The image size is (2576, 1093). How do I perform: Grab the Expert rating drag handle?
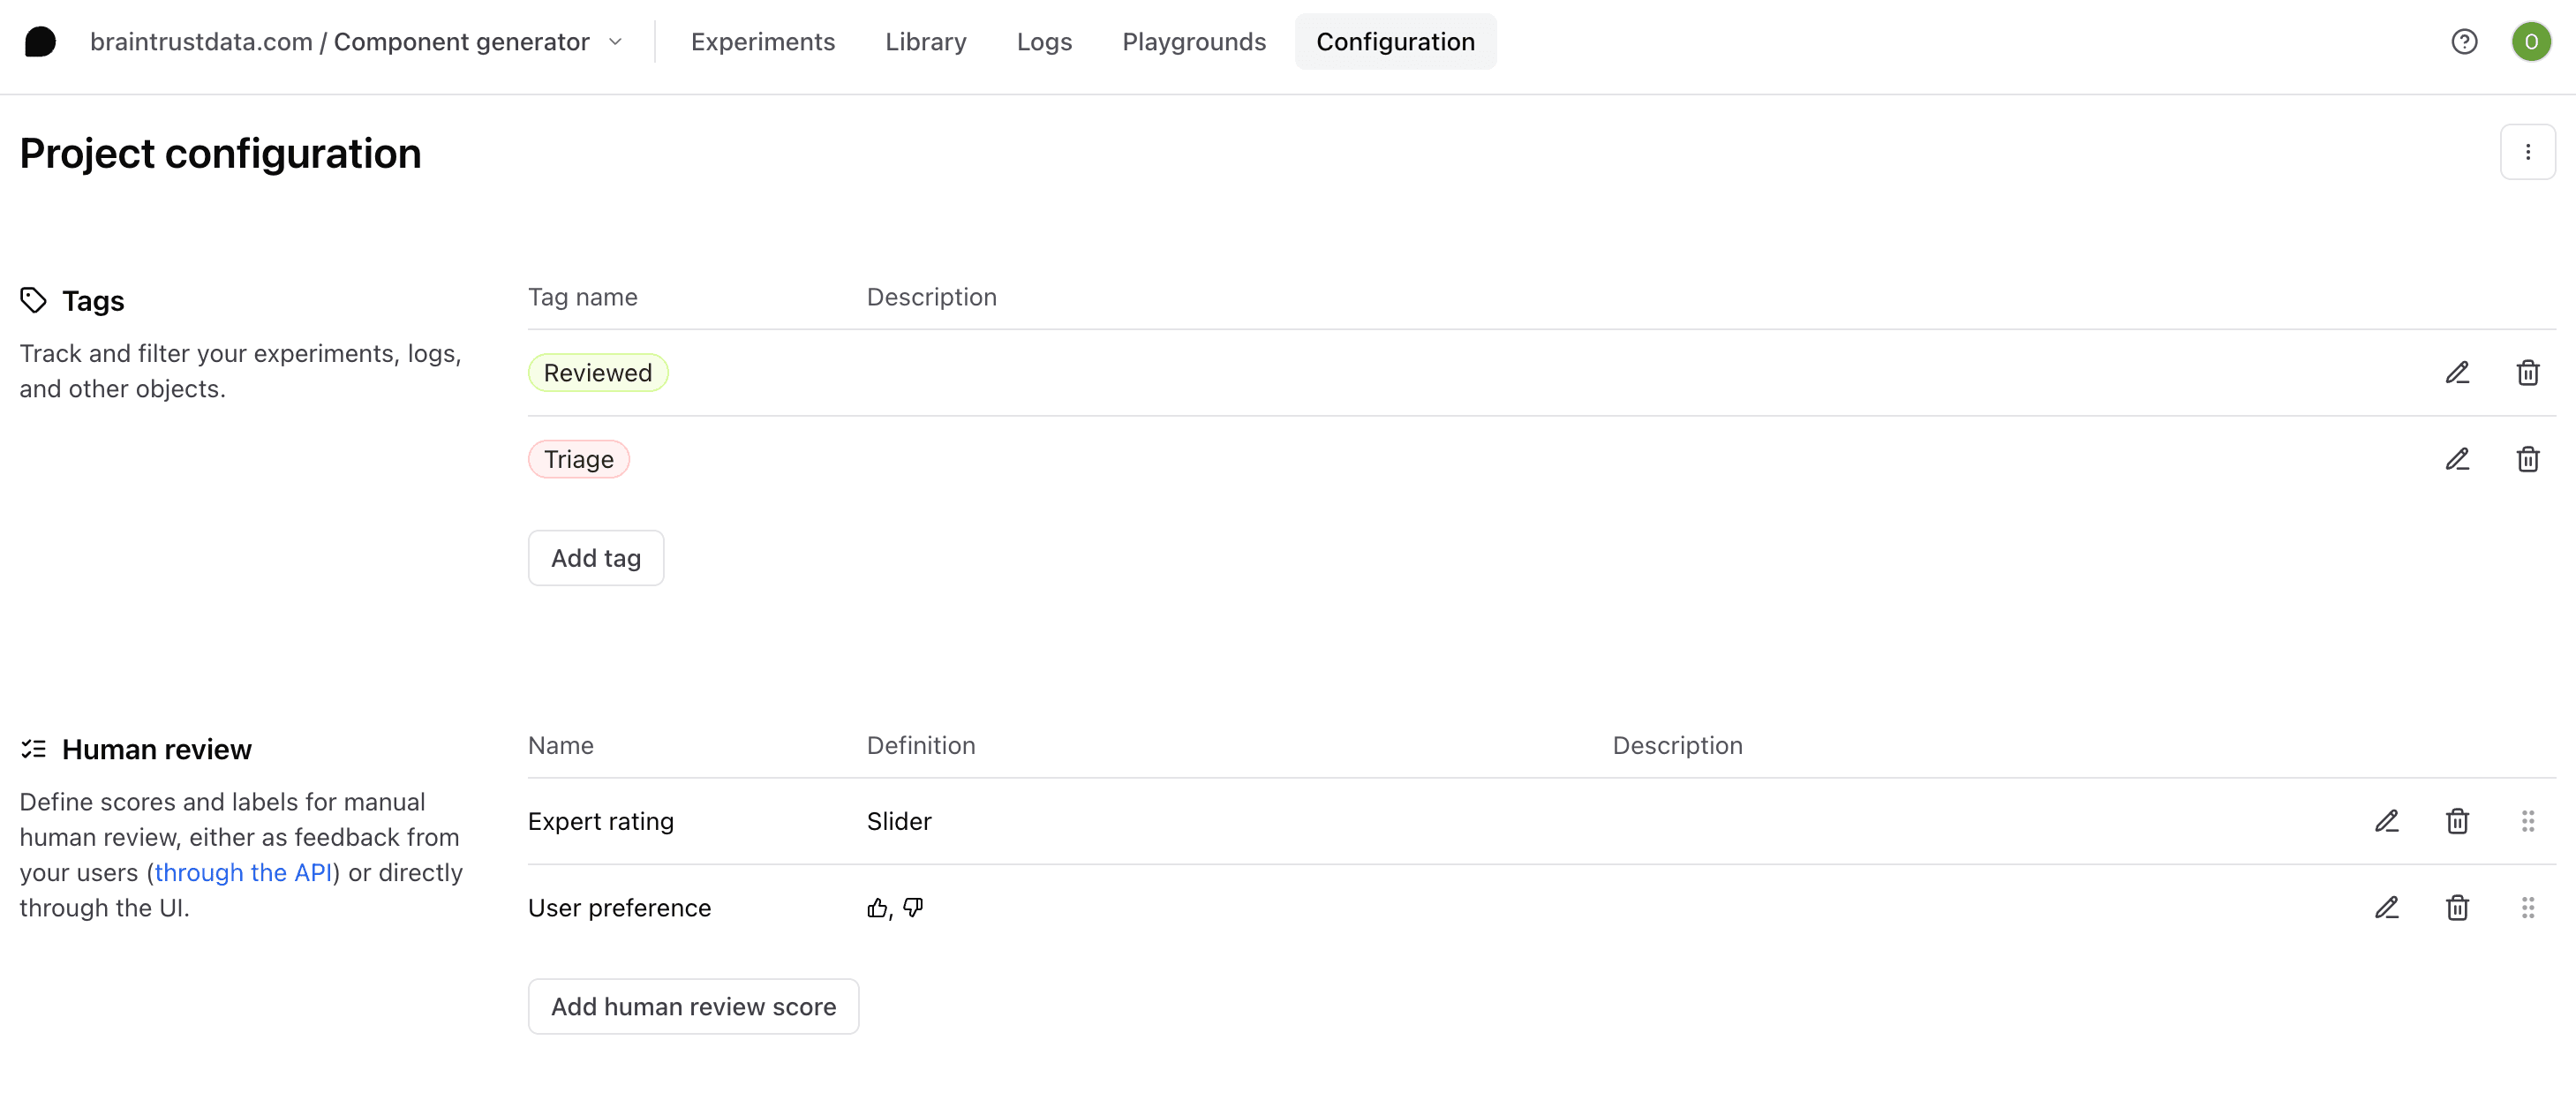(2529, 821)
